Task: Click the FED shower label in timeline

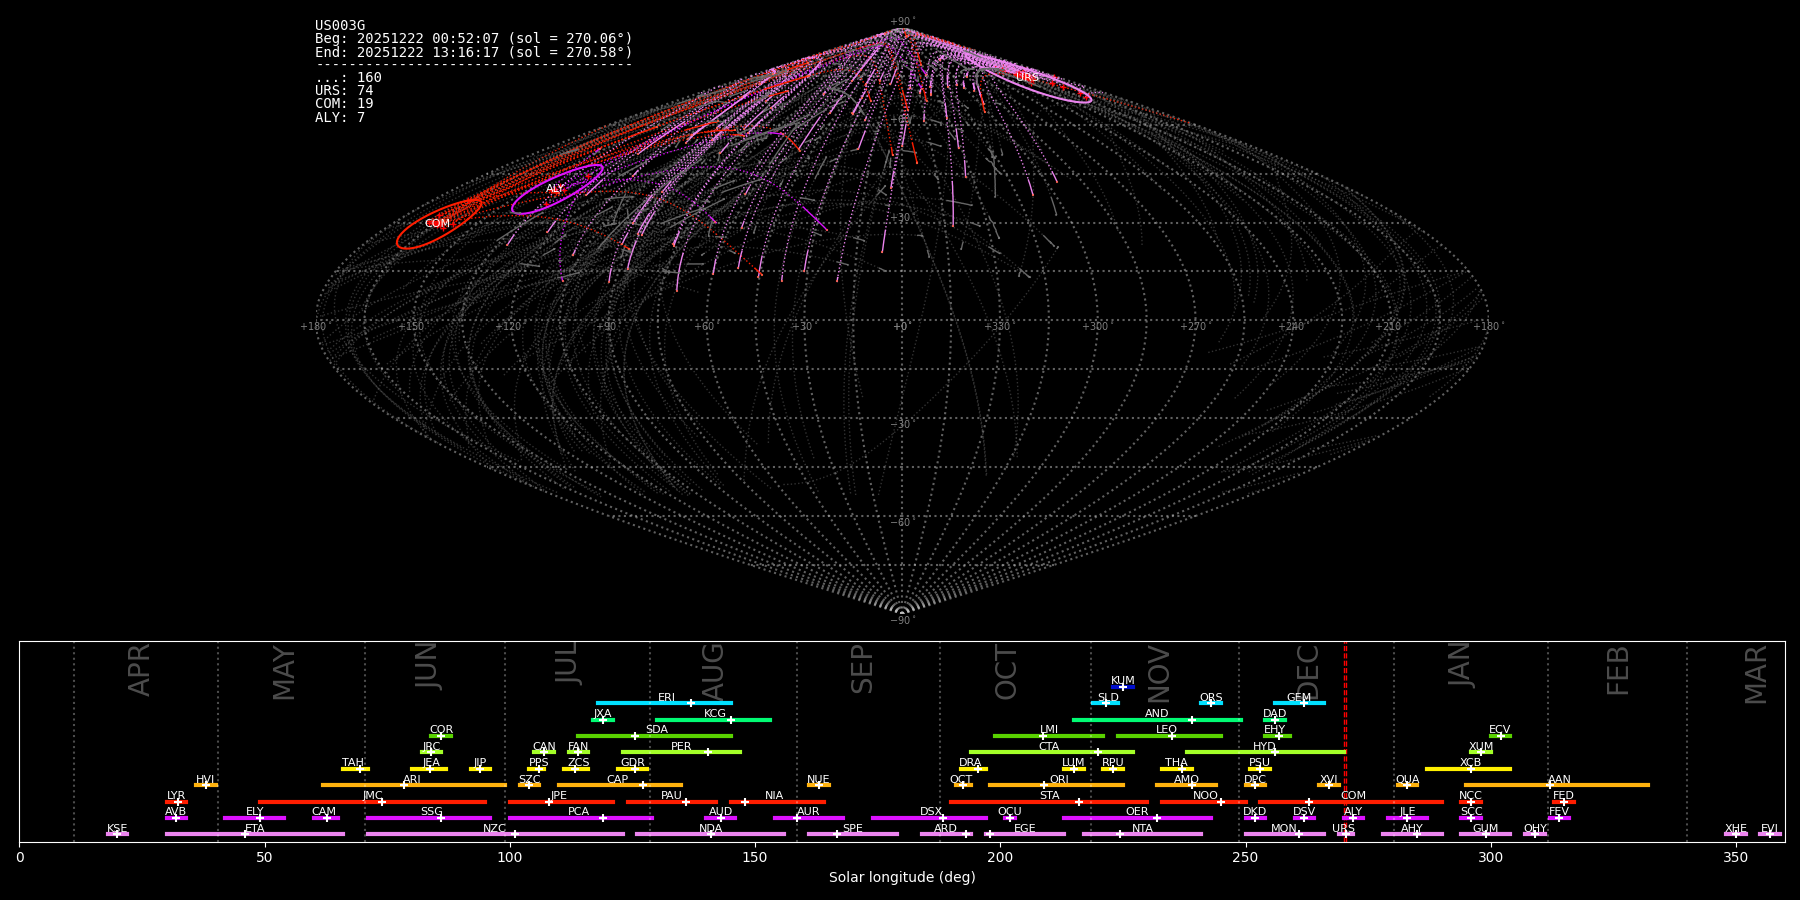Action: 1563,796
